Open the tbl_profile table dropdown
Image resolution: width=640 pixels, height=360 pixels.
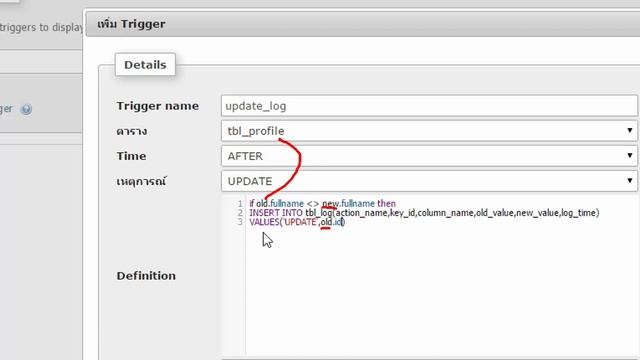click(x=429, y=131)
